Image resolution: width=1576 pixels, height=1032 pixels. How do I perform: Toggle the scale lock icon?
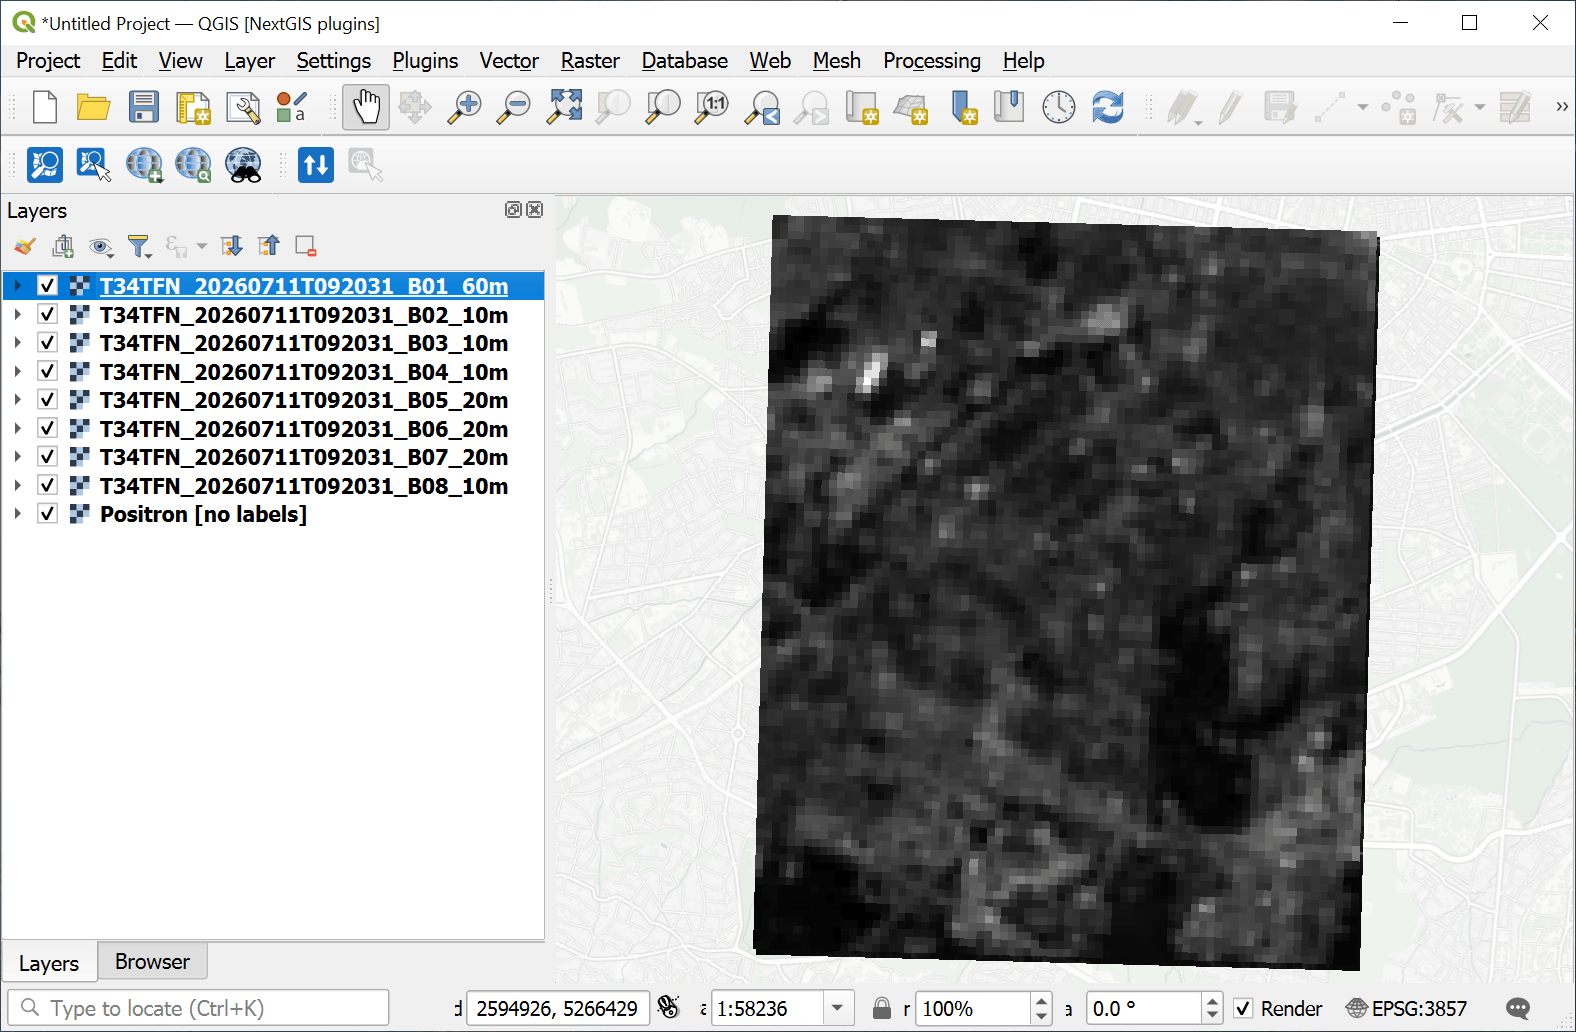tap(881, 1008)
